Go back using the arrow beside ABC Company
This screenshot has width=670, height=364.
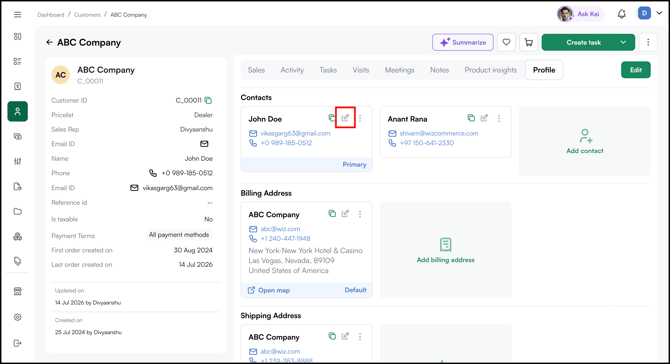[50, 42]
